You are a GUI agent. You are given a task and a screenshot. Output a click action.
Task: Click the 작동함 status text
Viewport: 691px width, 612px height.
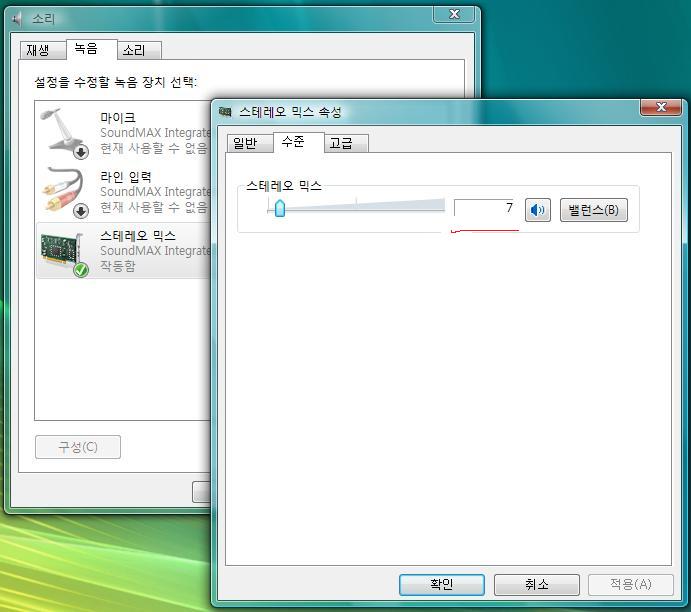tap(118, 266)
